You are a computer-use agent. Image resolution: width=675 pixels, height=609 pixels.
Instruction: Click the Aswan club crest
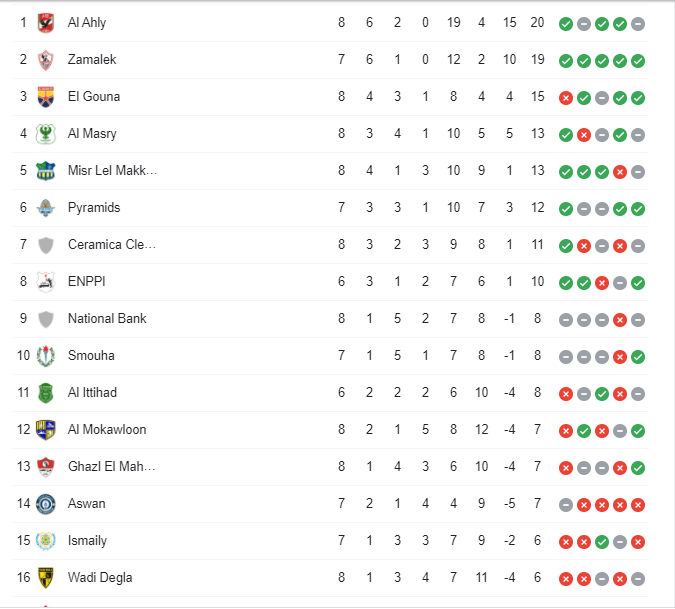point(45,504)
